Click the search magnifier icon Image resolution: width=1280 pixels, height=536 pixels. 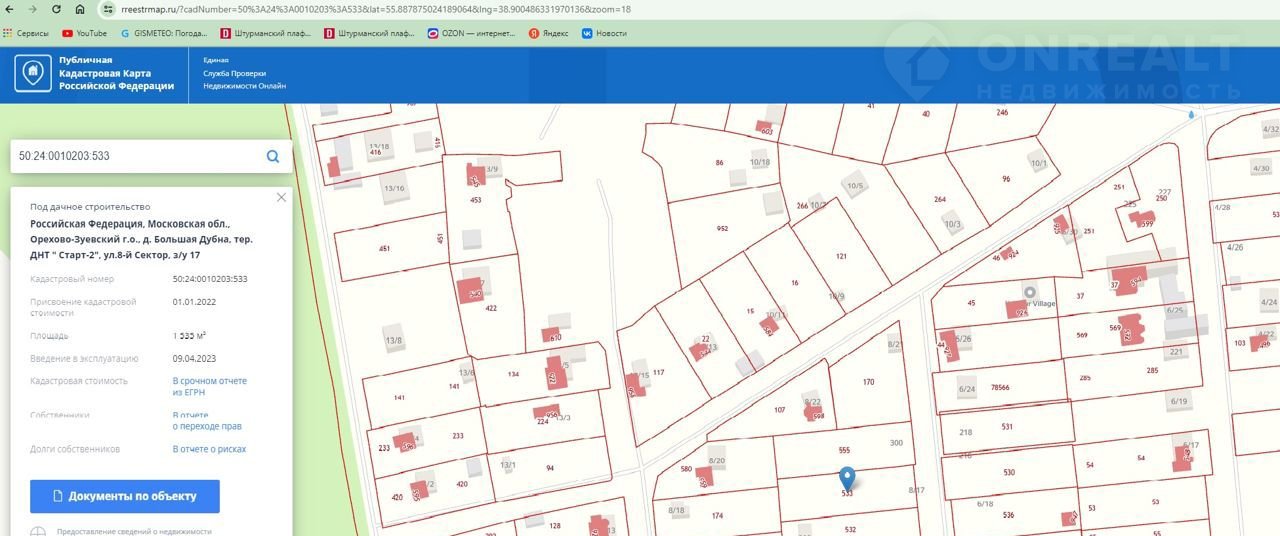pyautogui.click(x=272, y=156)
